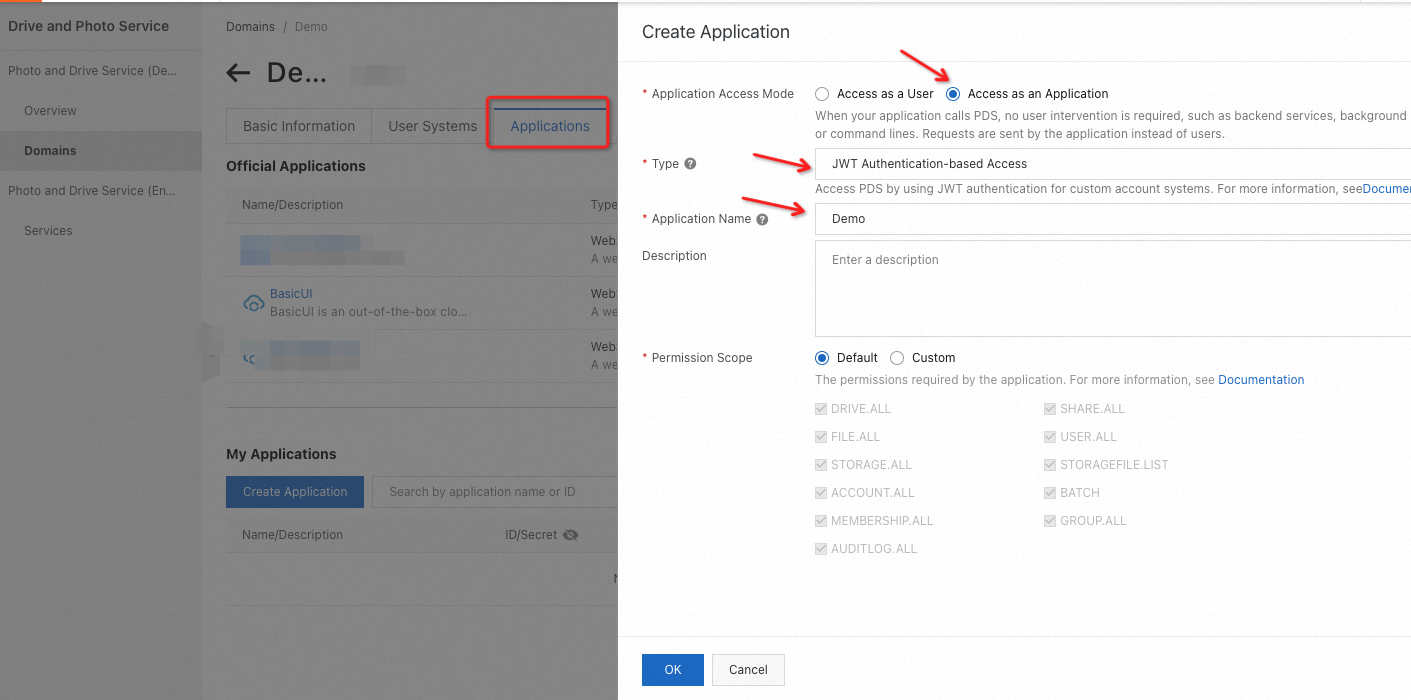Image resolution: width=1411 pixels, height=700 pixels.
Task: Toggle the DRIVE.ALL checkbox
Action: 822,409
